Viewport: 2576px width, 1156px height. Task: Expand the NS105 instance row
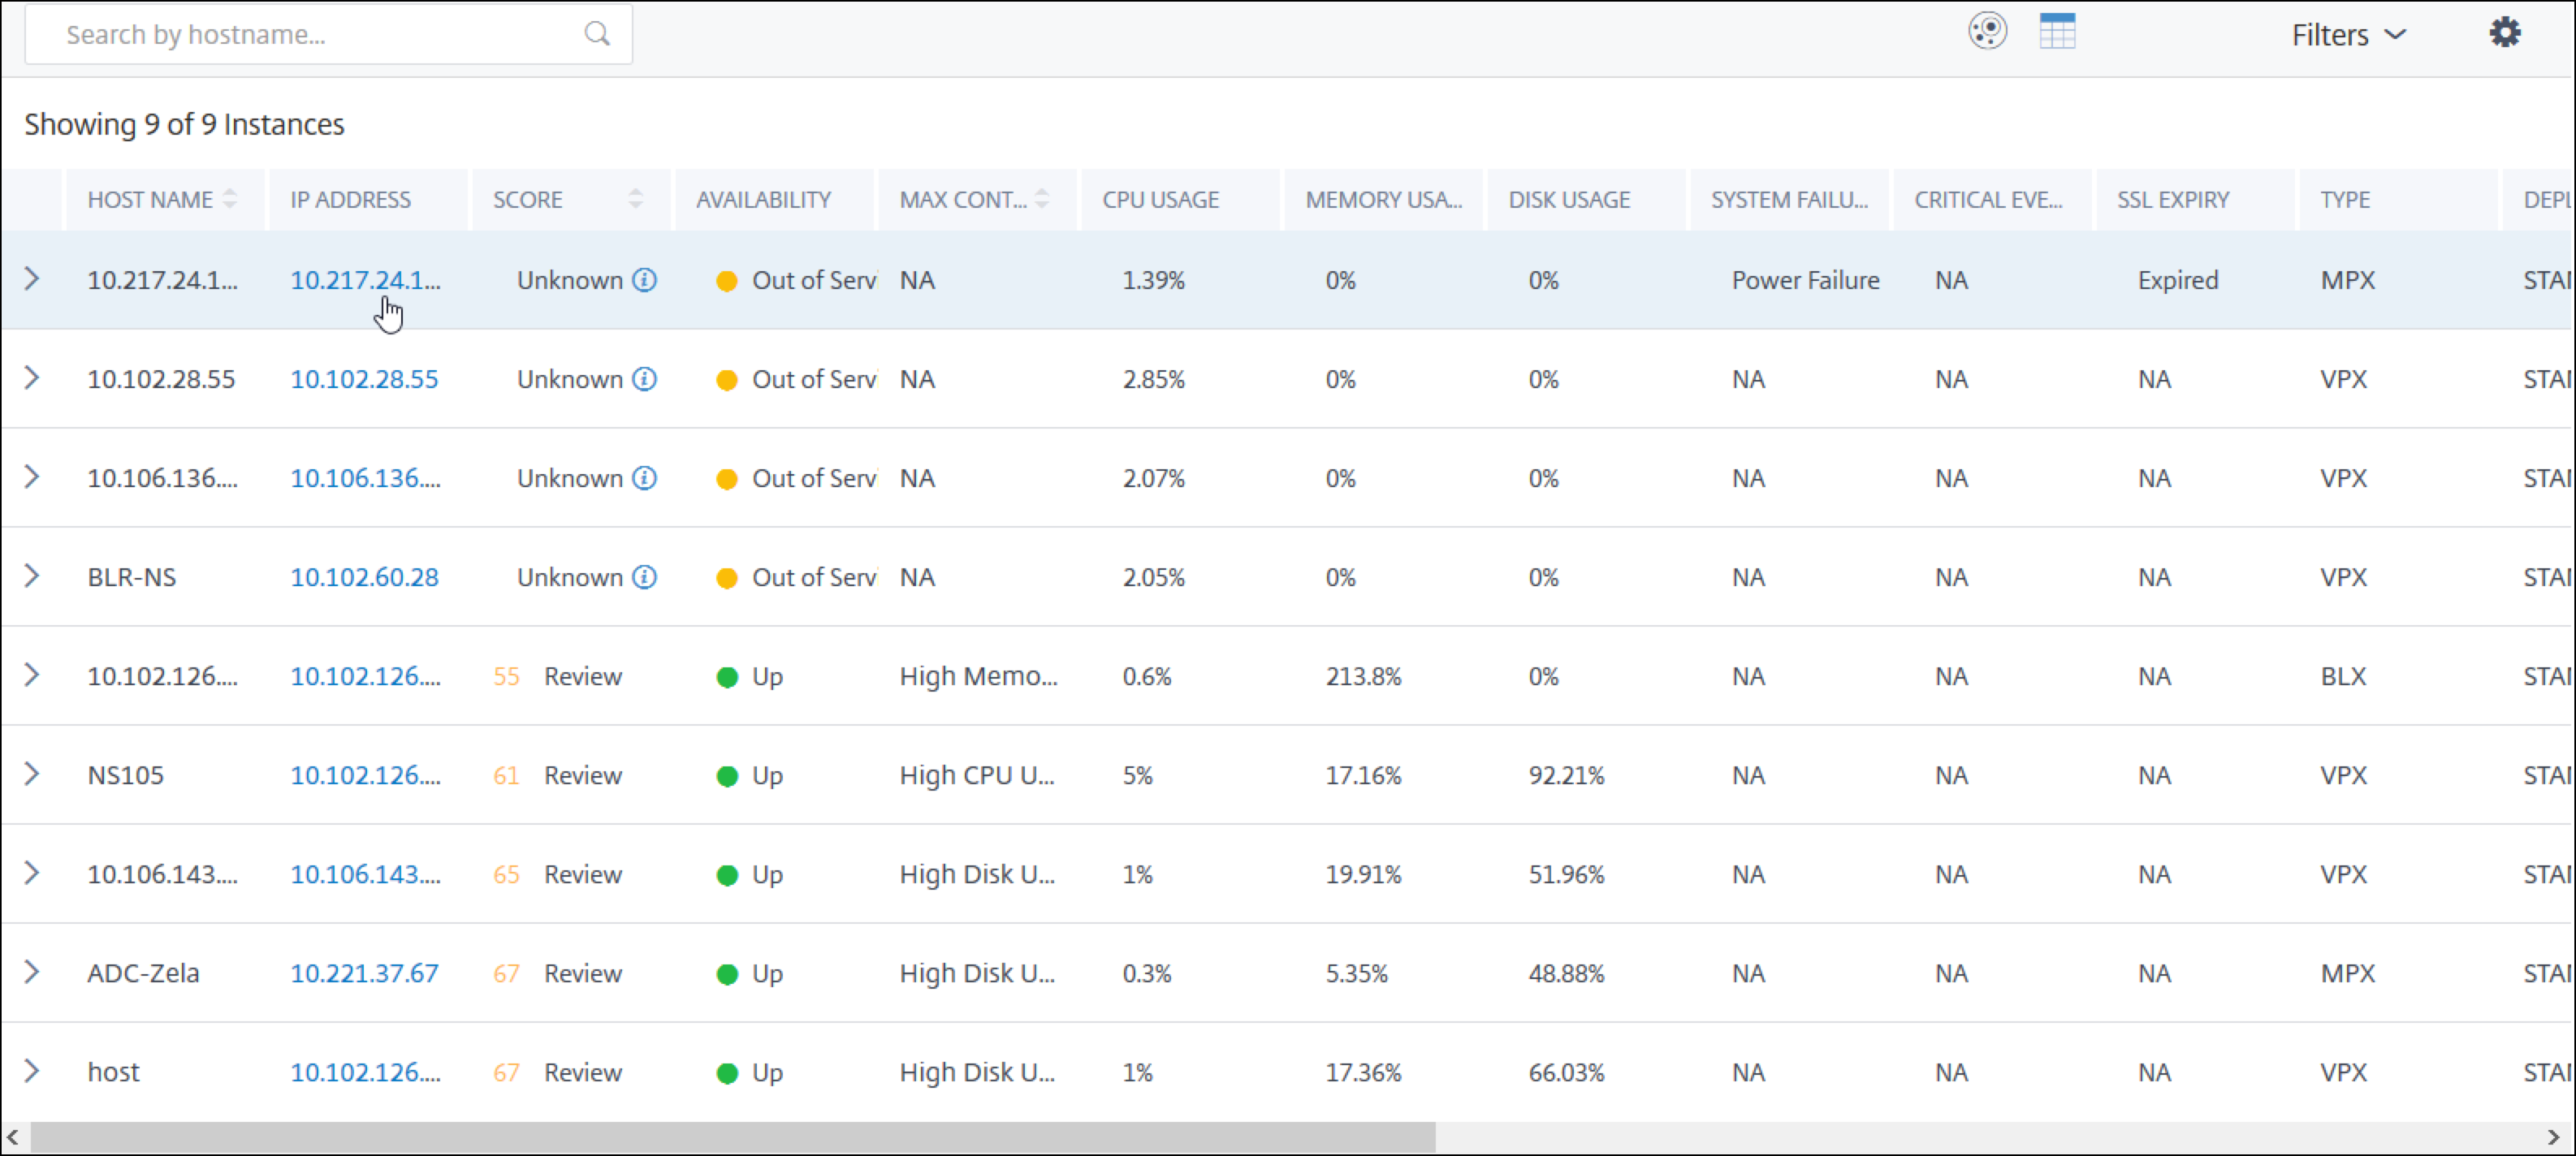32,774
